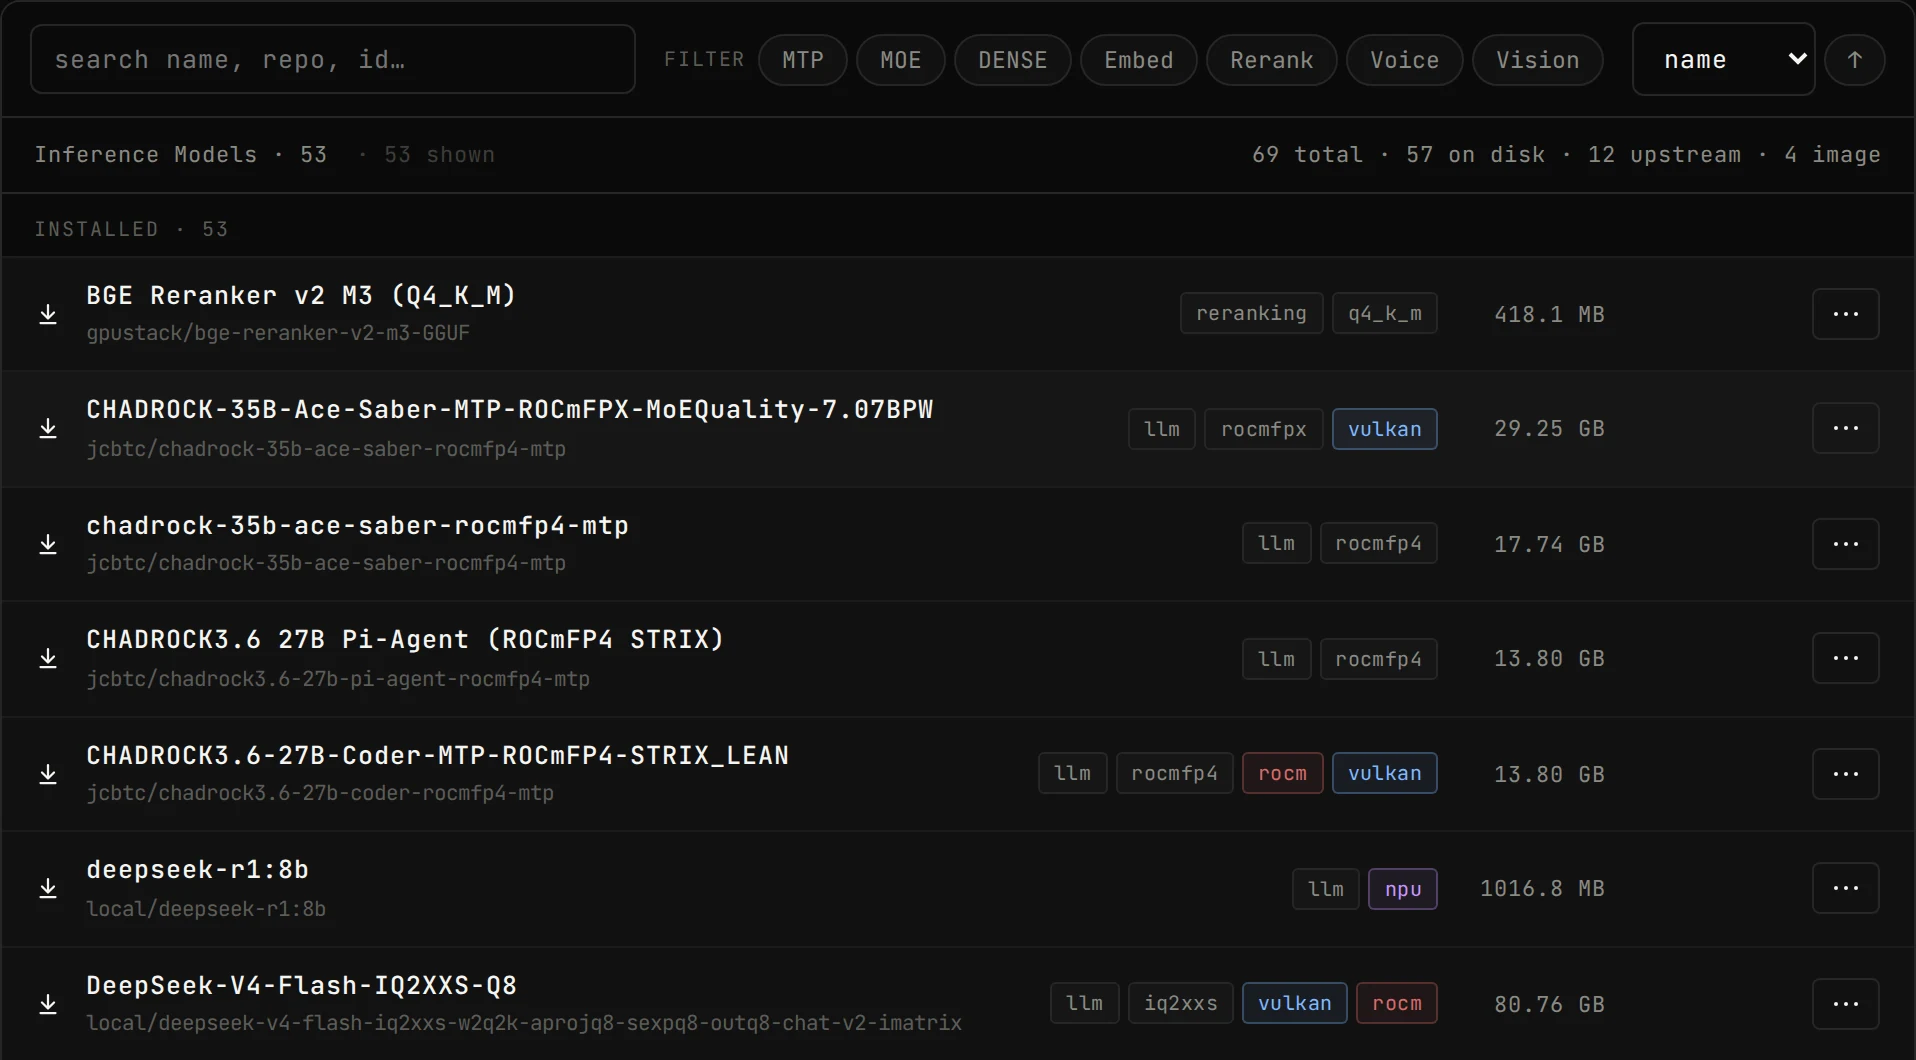The width and height of the screenshot is (1916, 1060).
Task: Click download icon for BGE Reranker v2 M3
Action: click(x=48, y=314)
